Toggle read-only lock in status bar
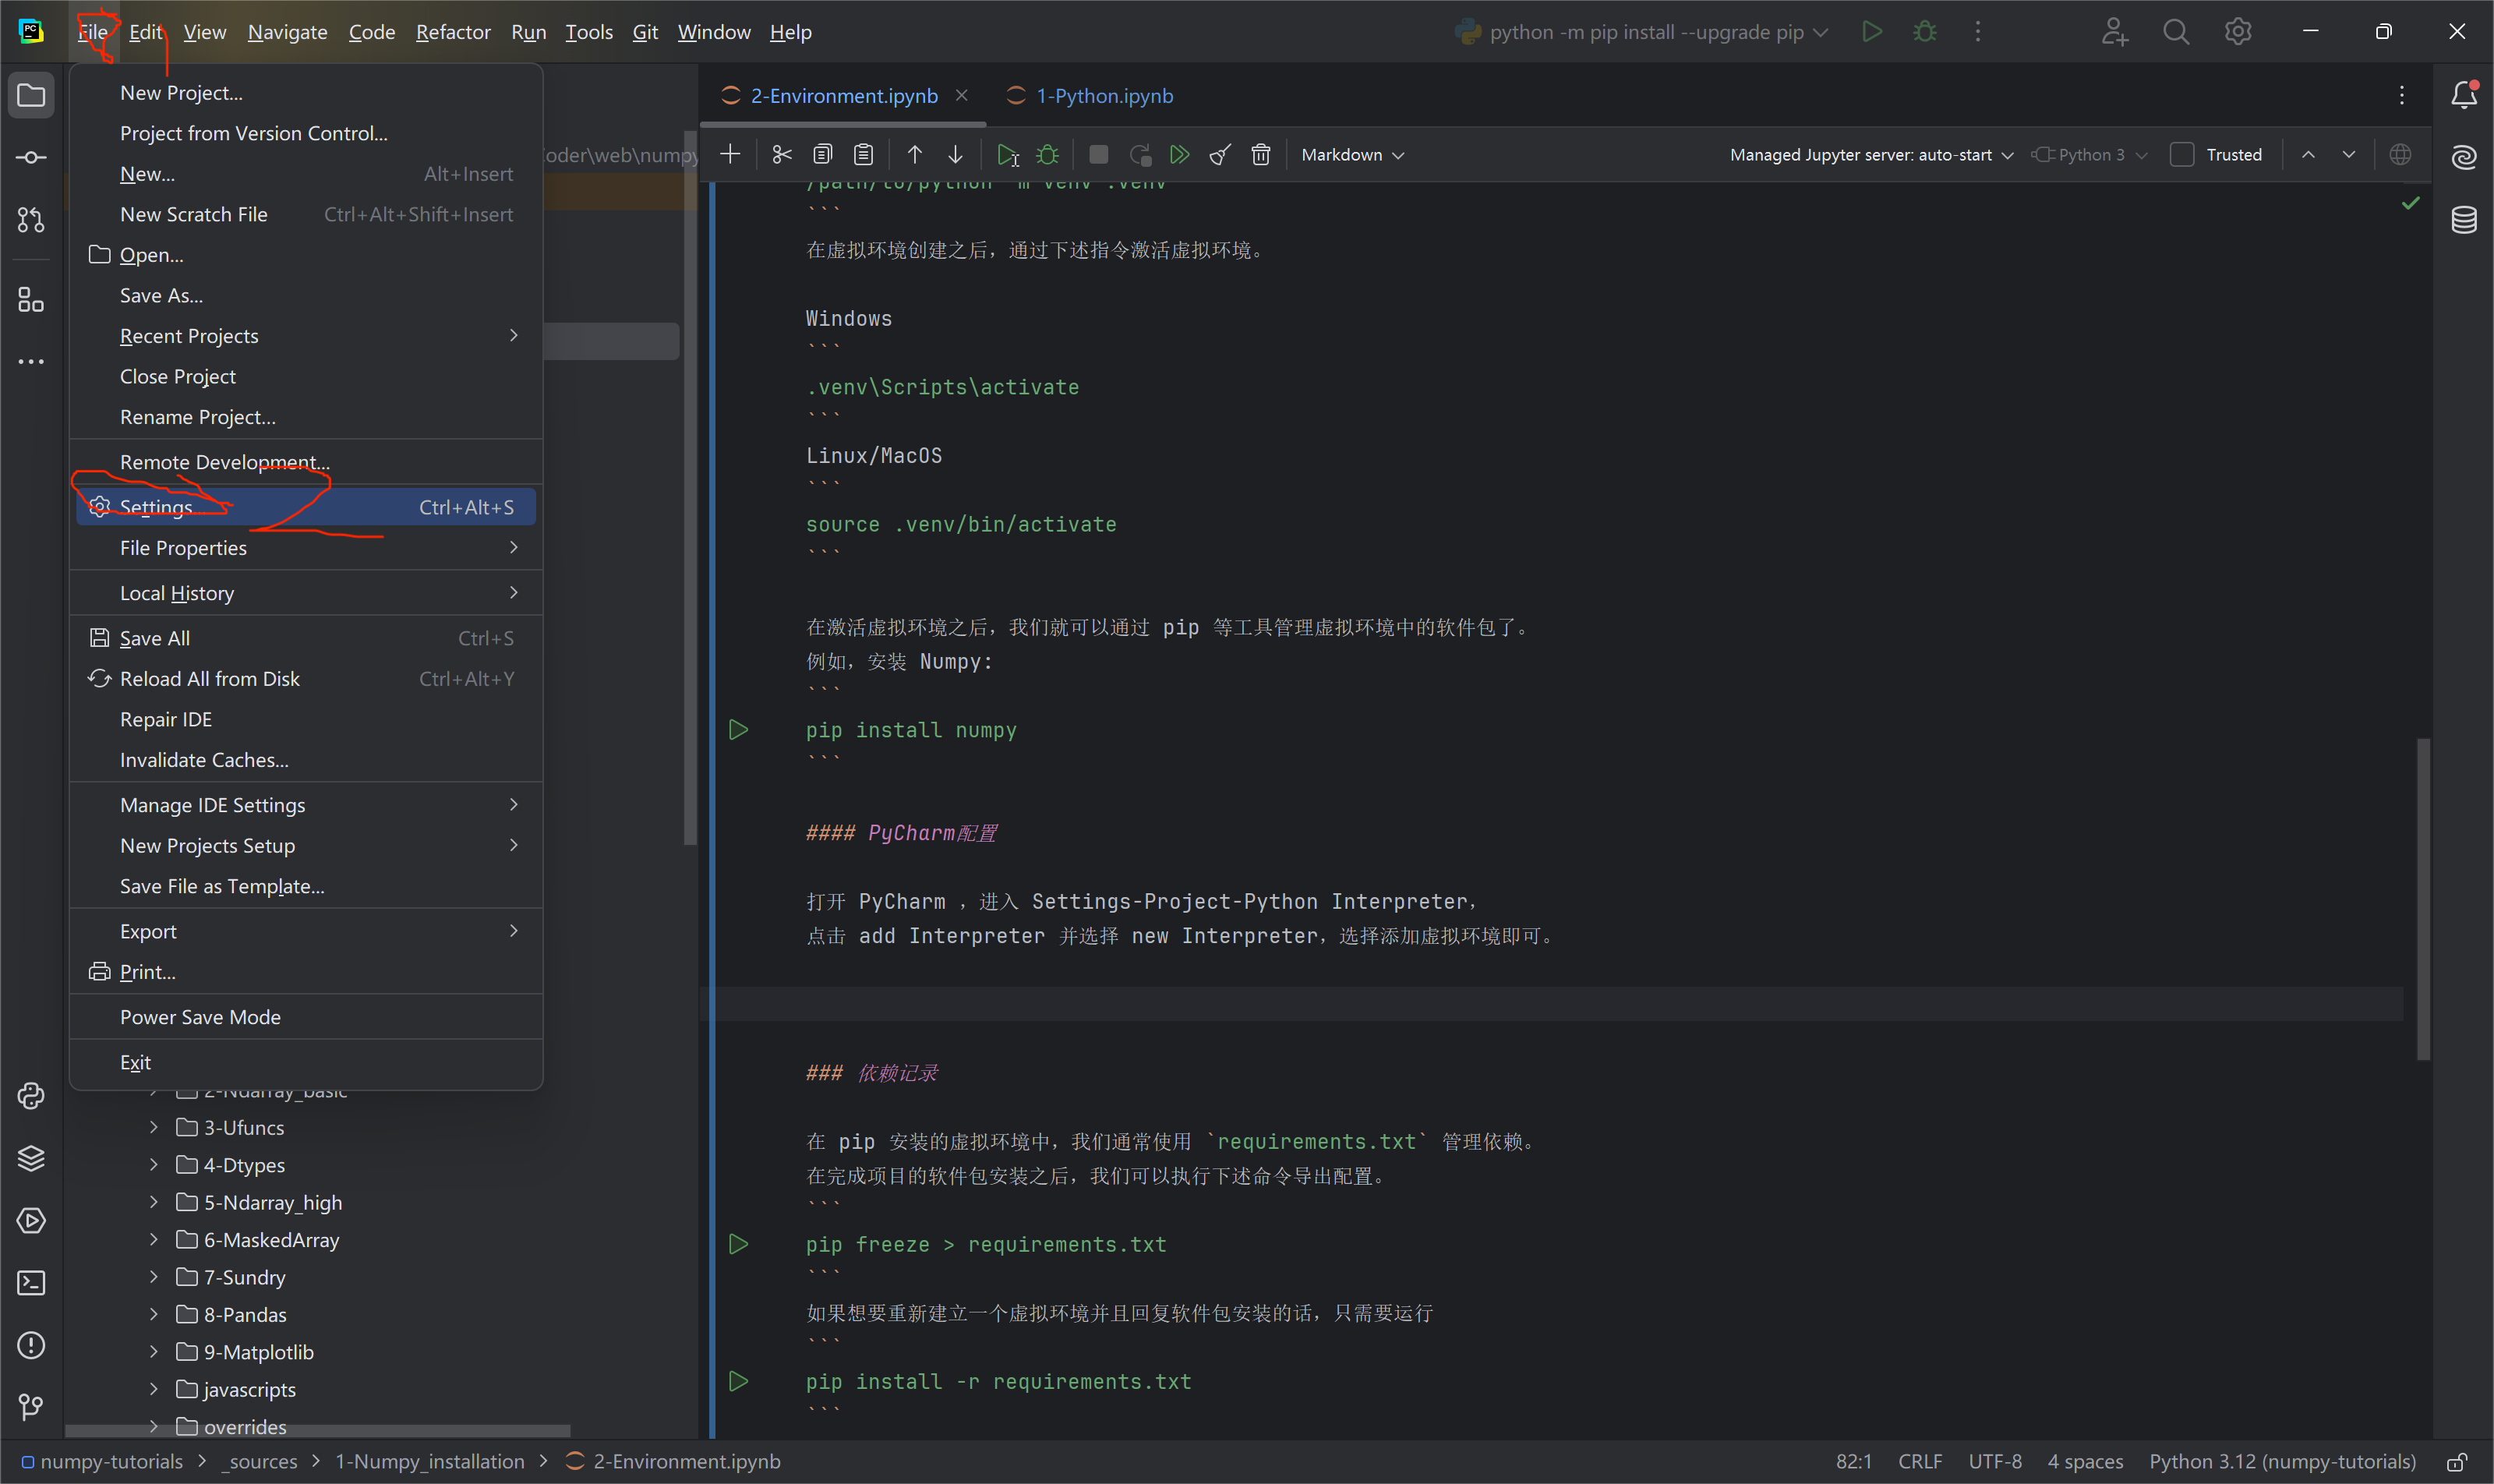2494x1484 pixels. pyautogui.click(x=2457, y=1461)
